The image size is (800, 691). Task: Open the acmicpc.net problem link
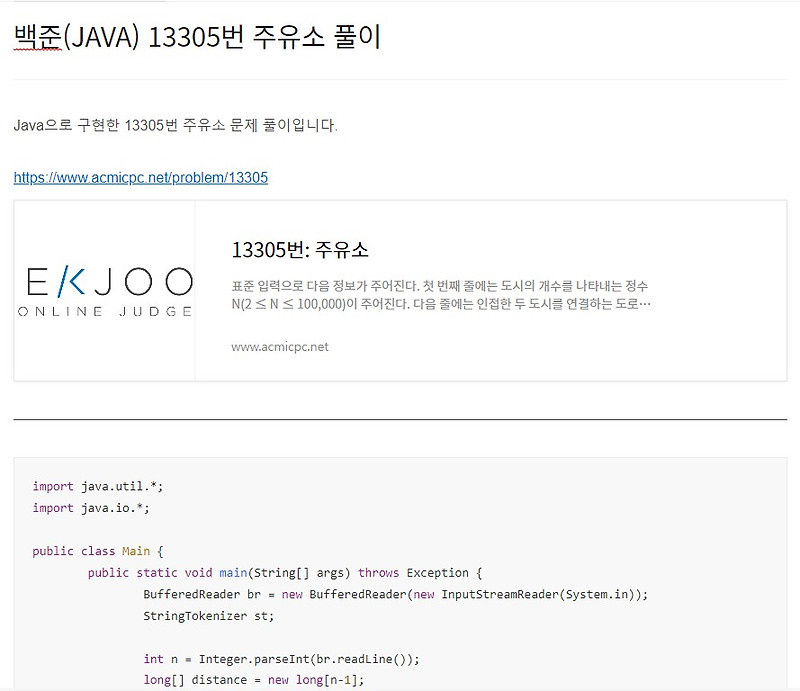tap(140, 178)
